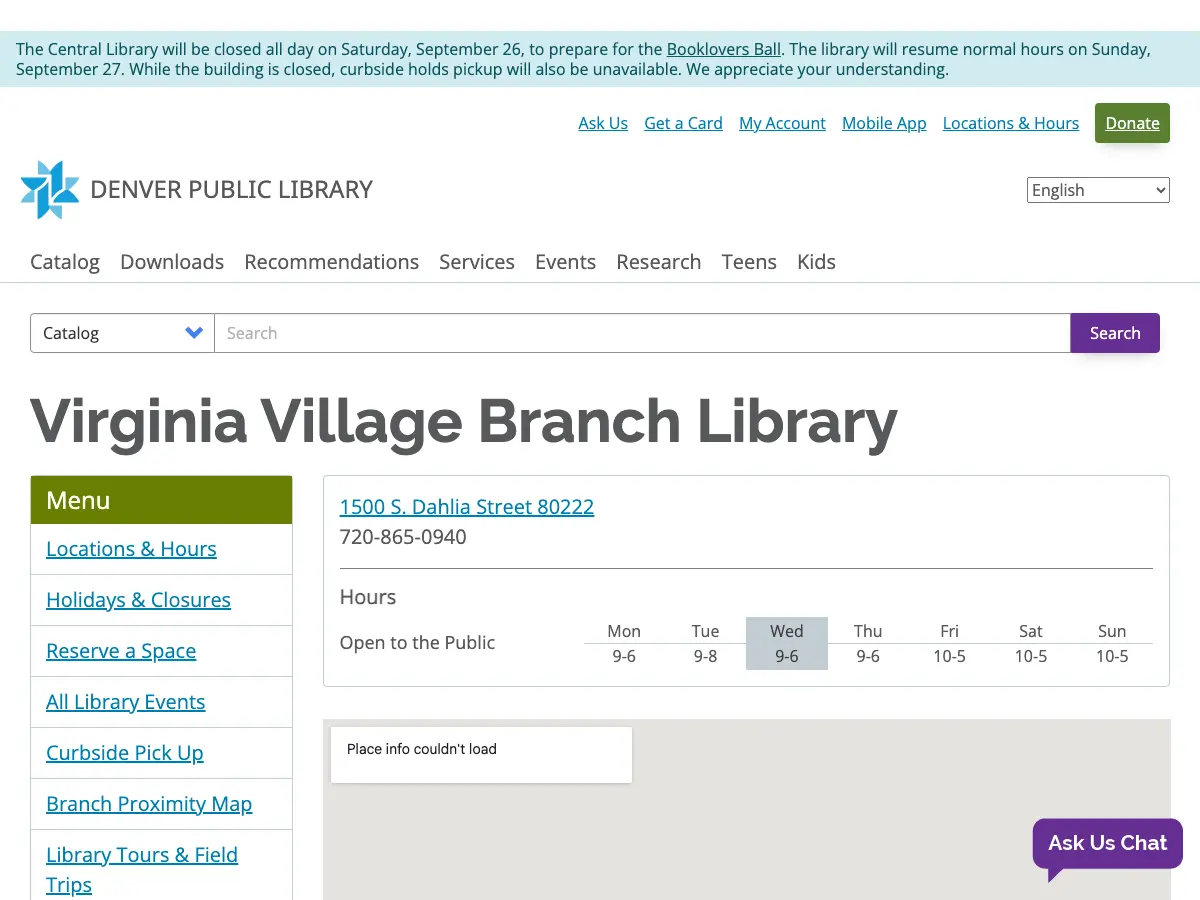
Task: Open the Get a Card link
Action: 683,123
